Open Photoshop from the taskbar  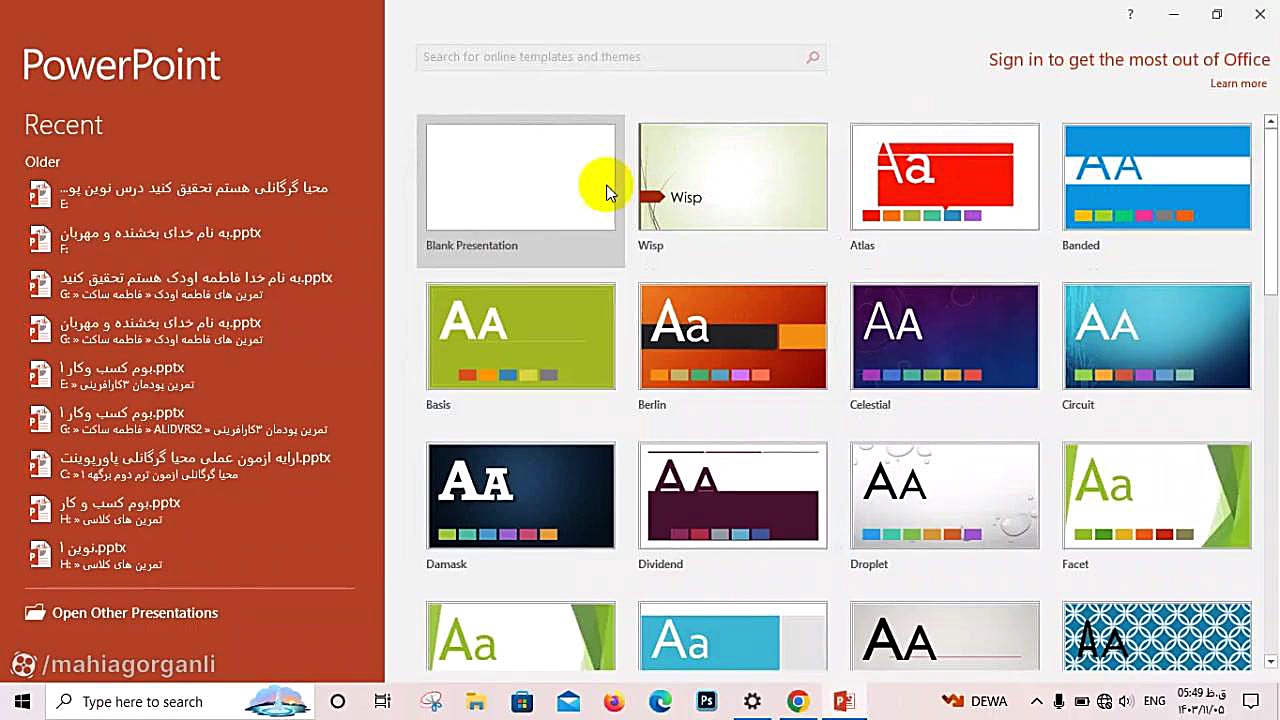[706, 701]
